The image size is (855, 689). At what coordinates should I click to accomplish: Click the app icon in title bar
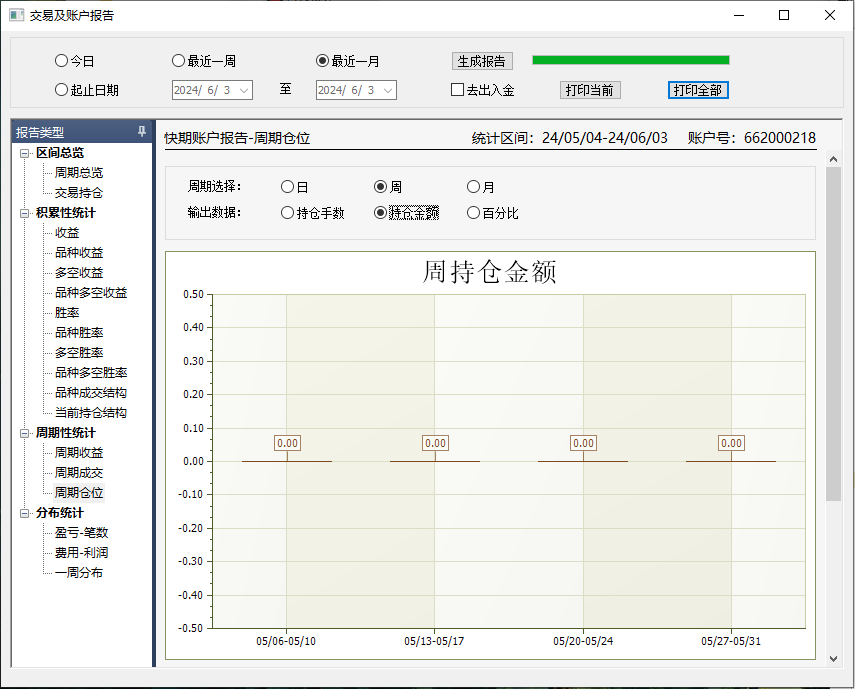(16, 15)
